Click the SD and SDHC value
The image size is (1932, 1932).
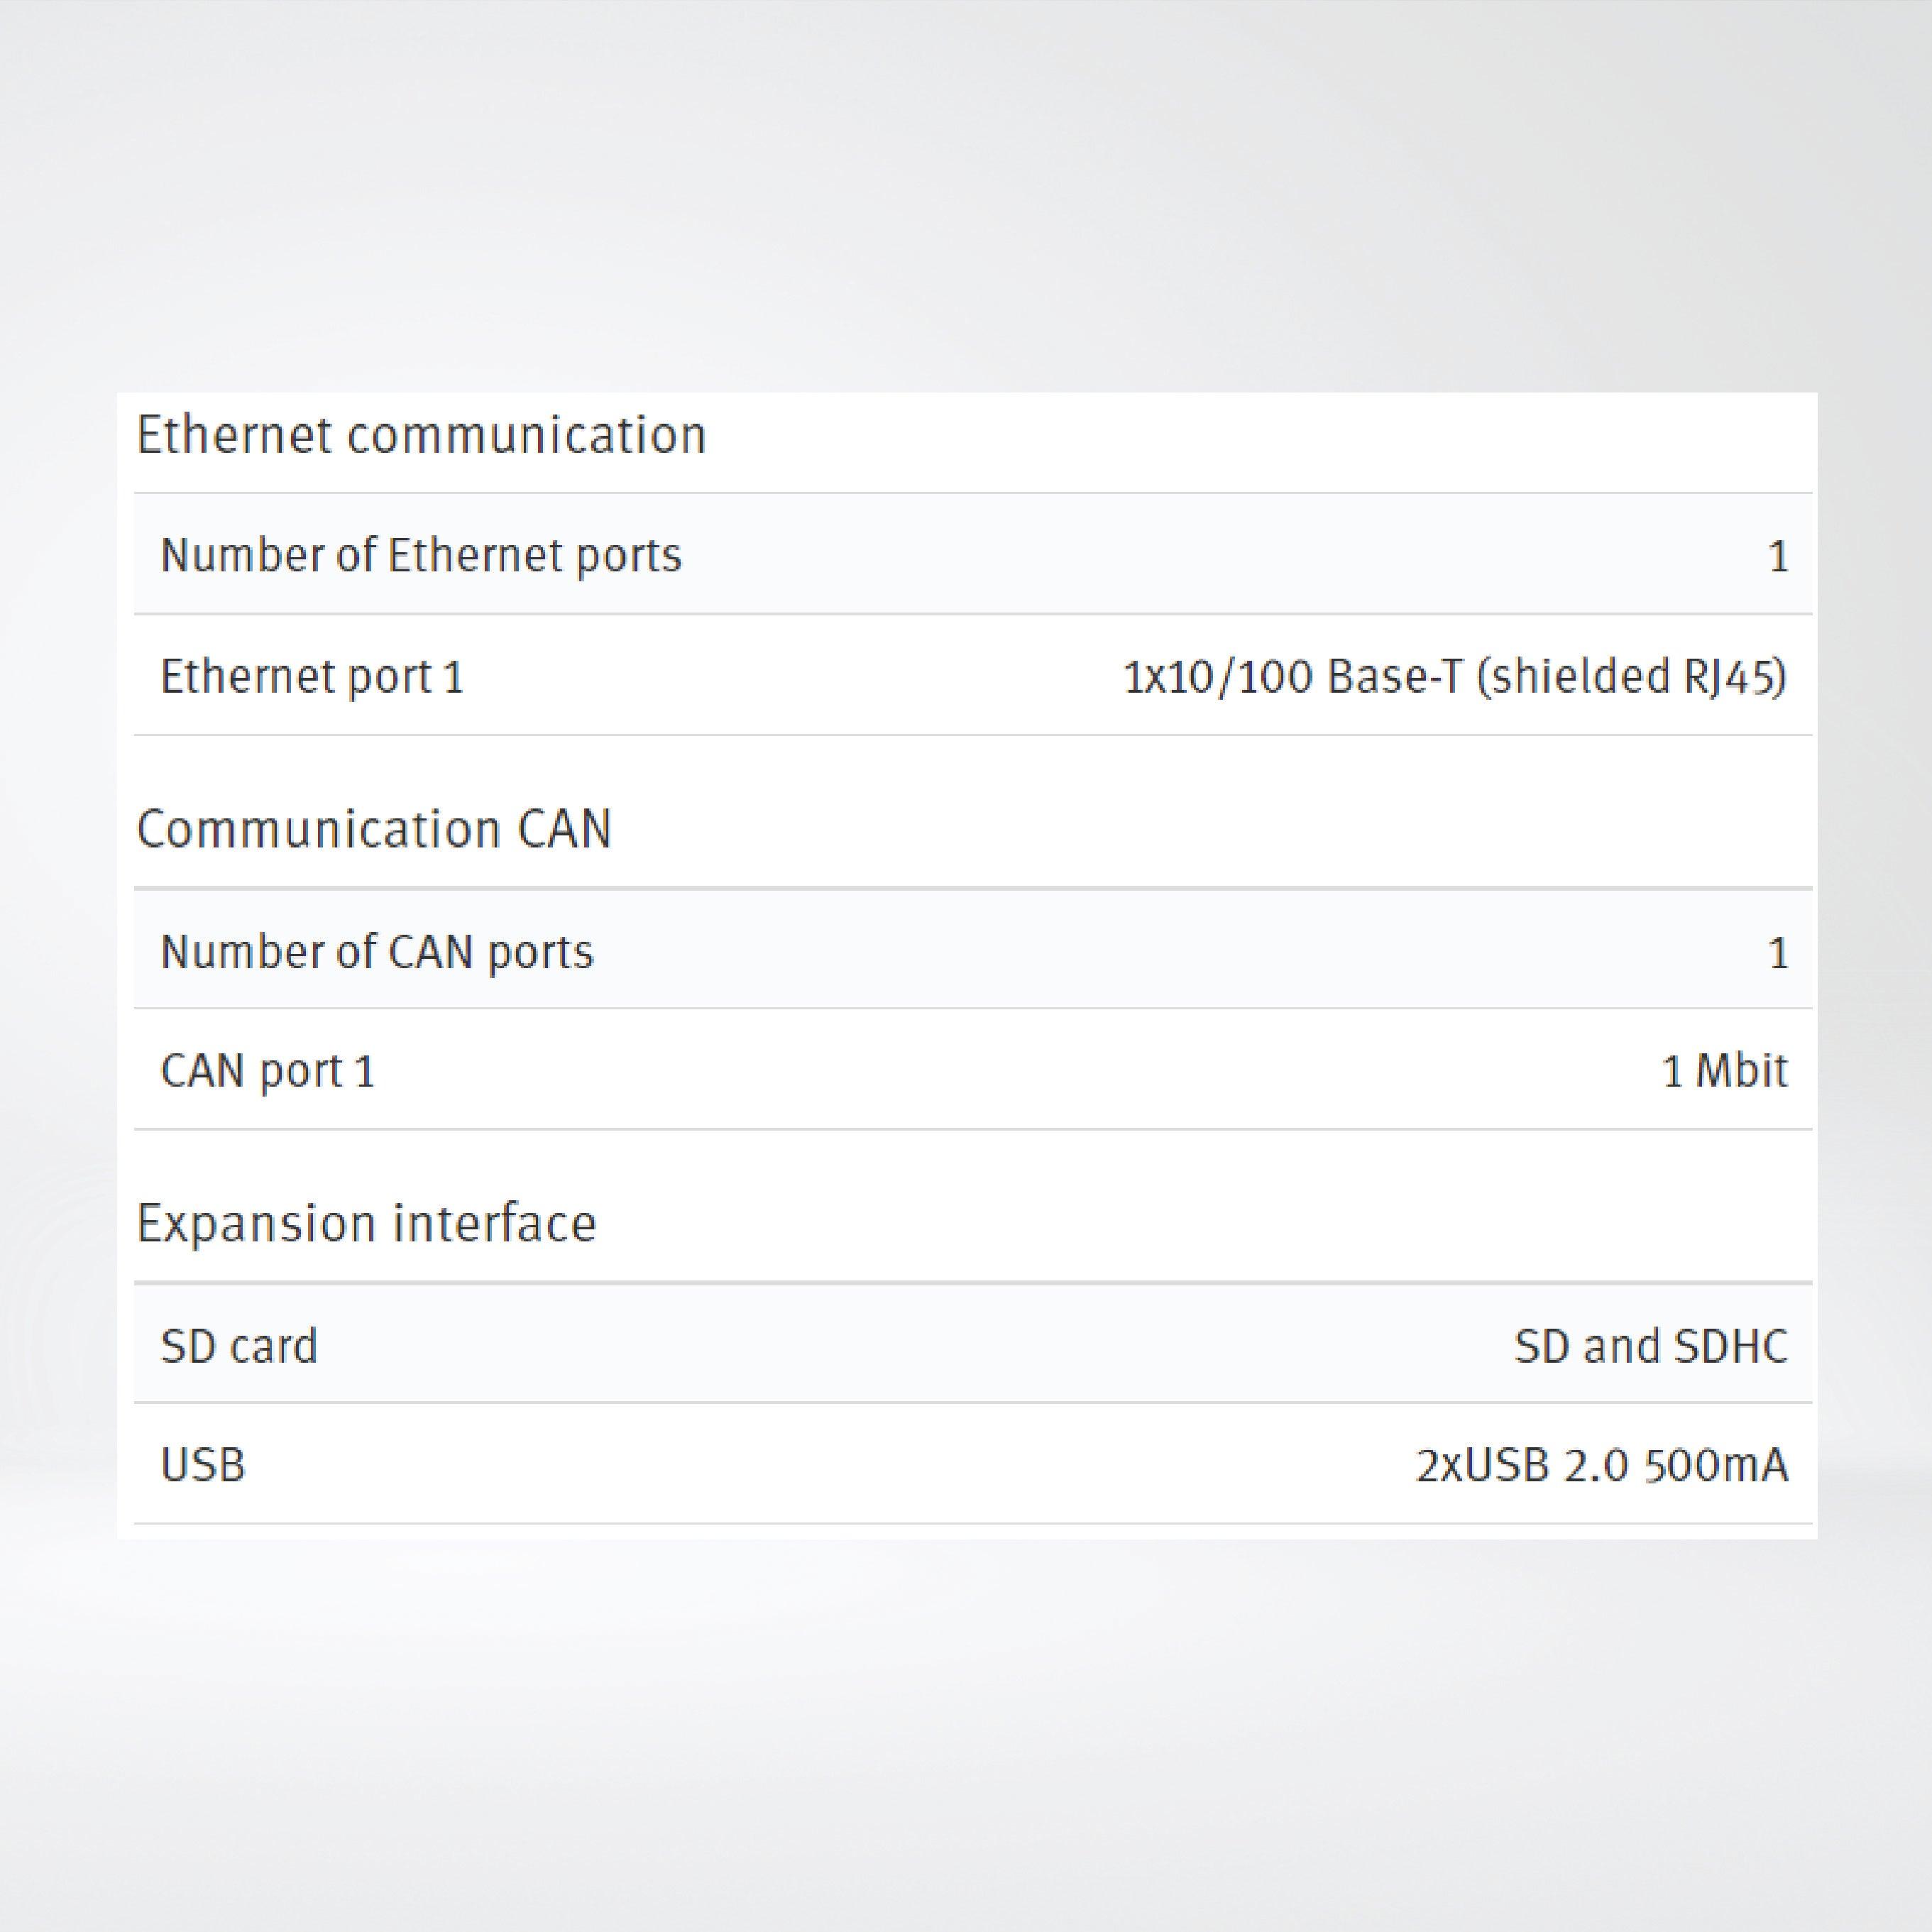[x=1650, y=1346]
